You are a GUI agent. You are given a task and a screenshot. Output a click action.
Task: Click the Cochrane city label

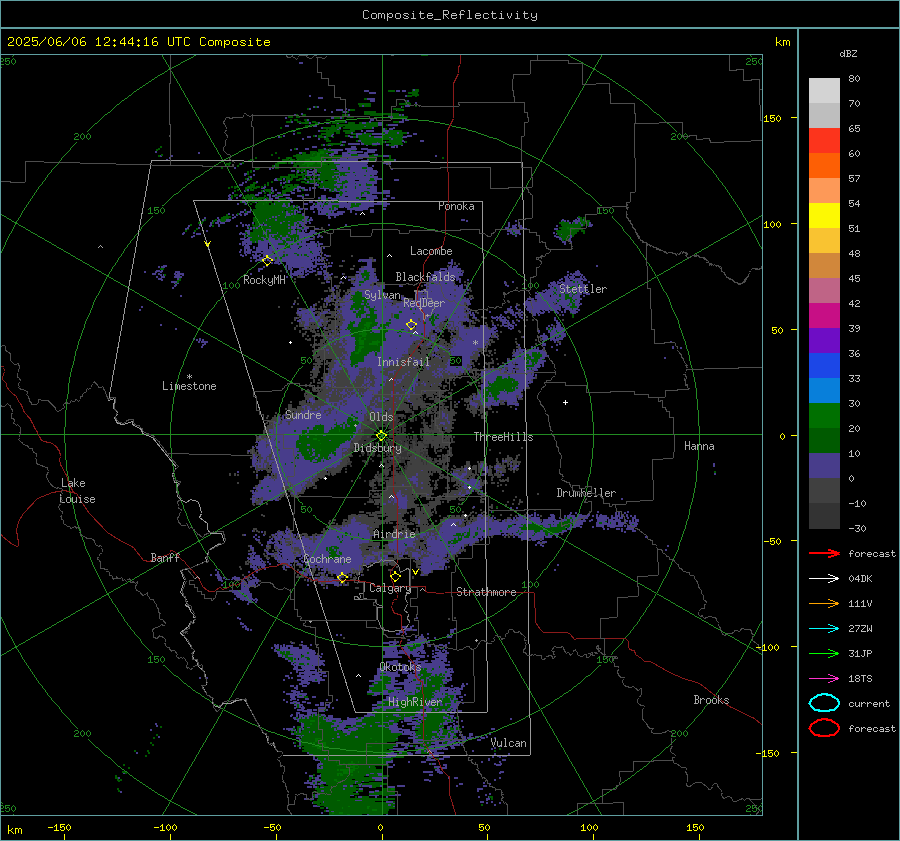(x=327, y=559)
